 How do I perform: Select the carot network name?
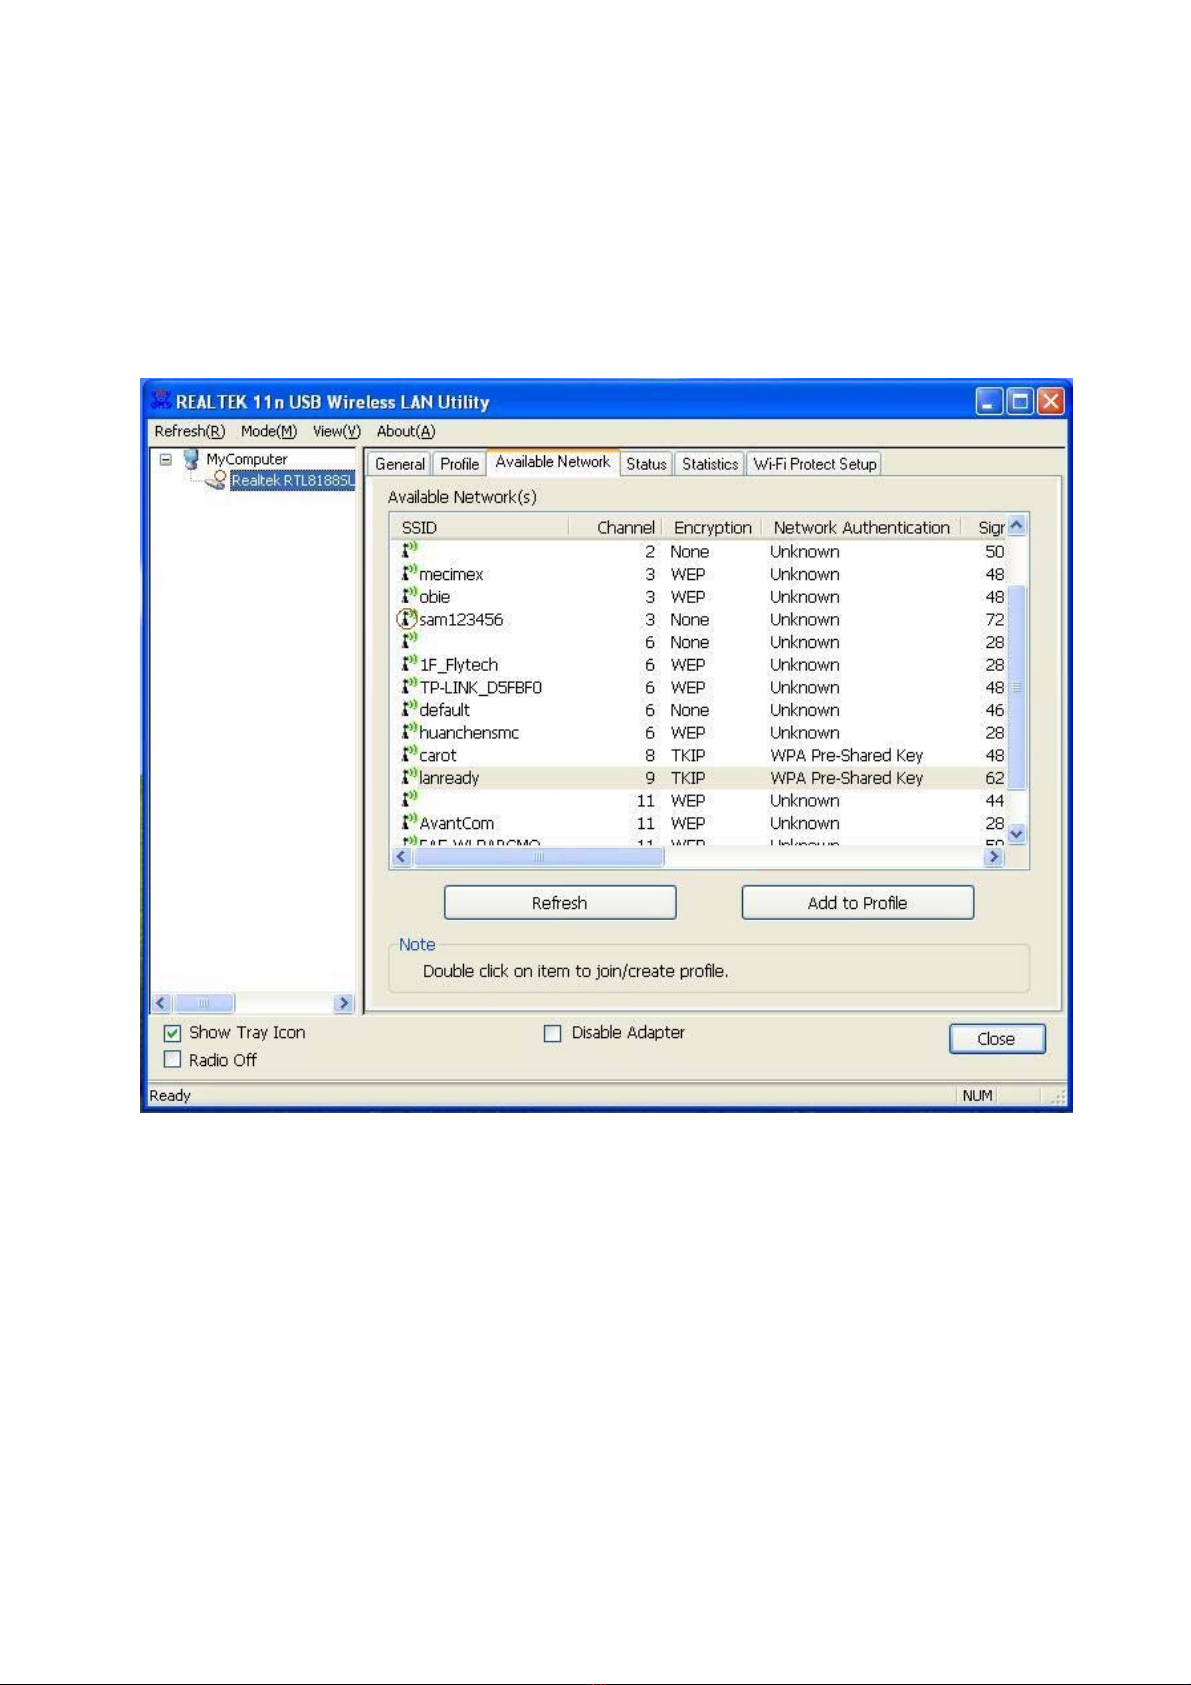click(438, 756)
